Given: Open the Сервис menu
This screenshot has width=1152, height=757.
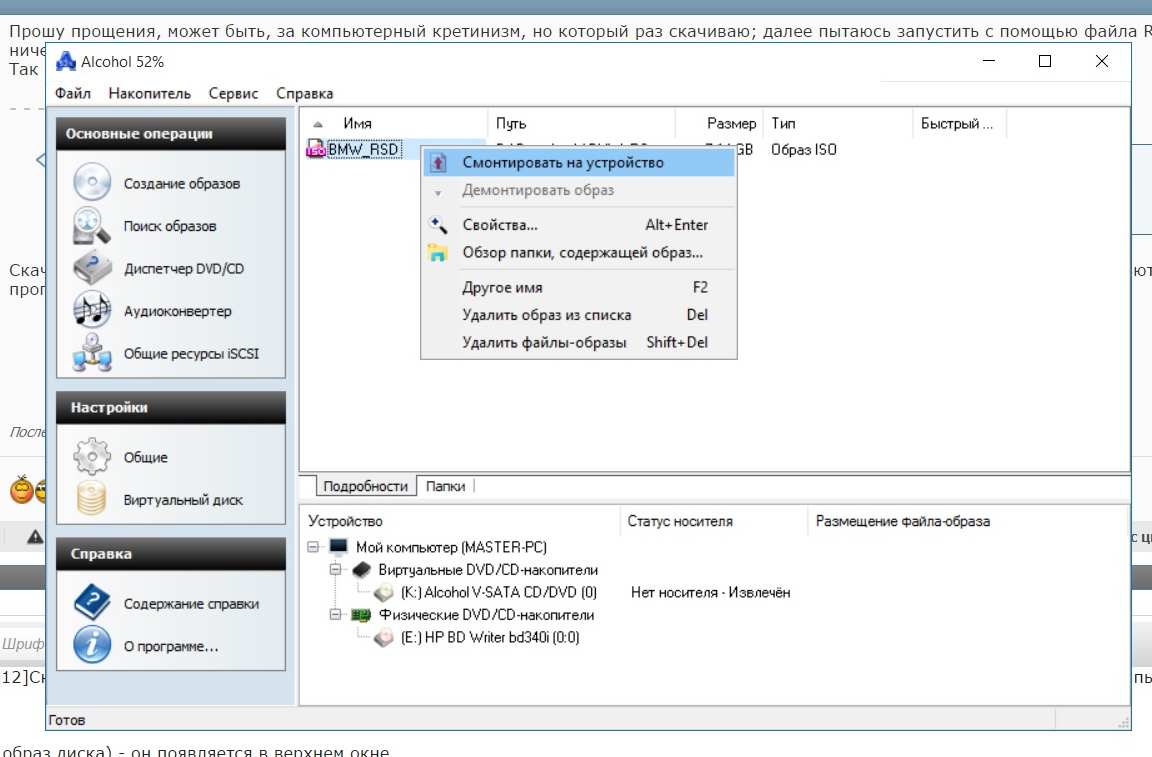Looking at the screenshot, I should tap(233, 93).
